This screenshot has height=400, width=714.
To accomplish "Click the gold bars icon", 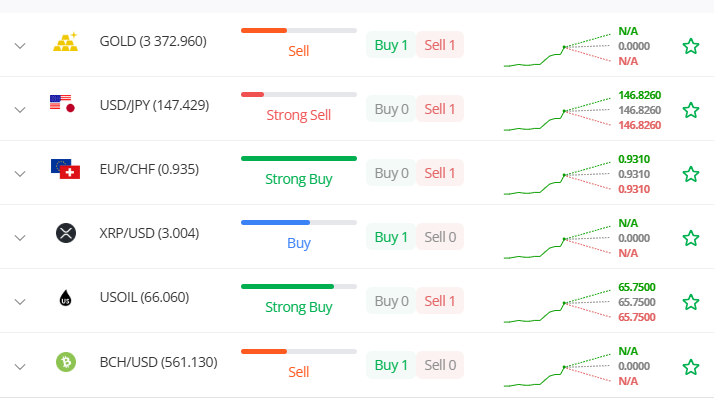I will pyautogui.click(x=66, y=42).
